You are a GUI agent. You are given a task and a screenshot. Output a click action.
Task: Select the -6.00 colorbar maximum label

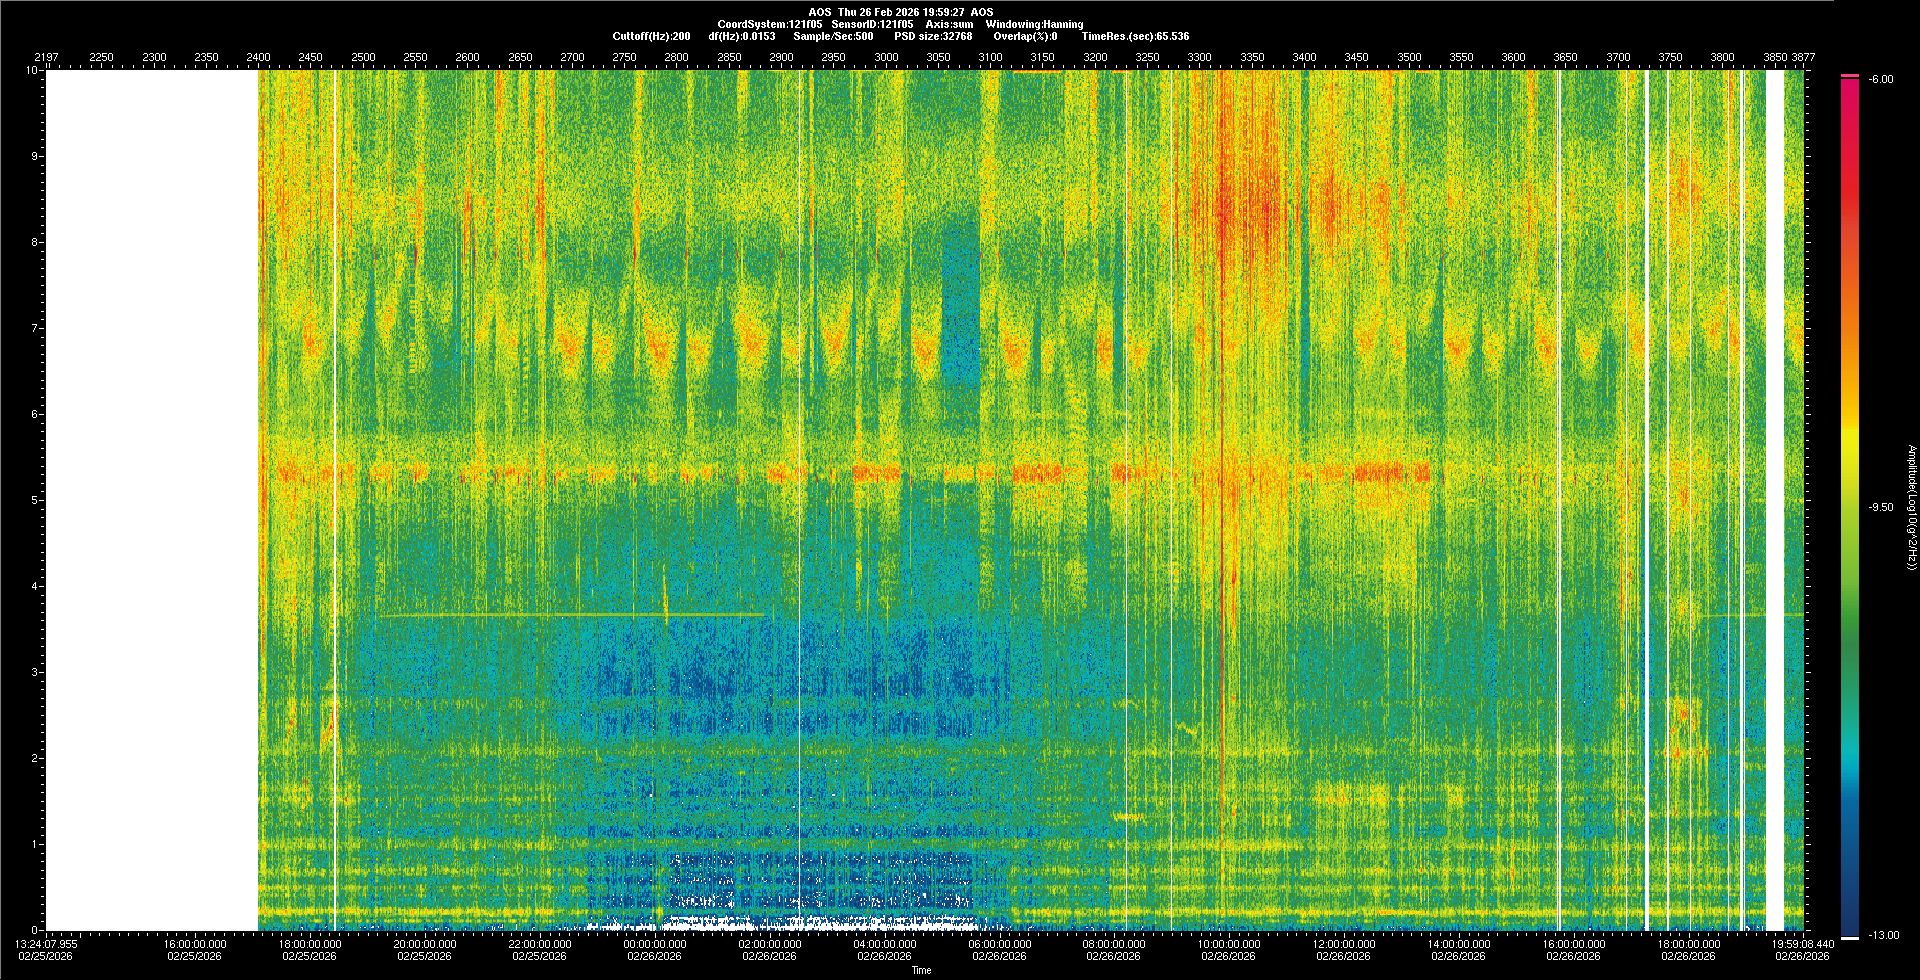[1880, 80]
